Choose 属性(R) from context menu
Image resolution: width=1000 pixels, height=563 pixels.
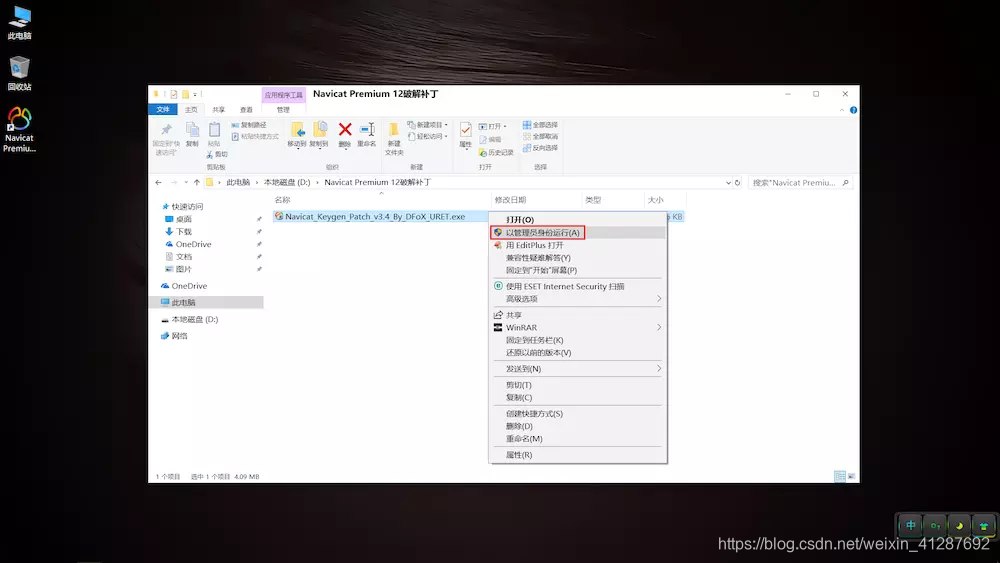tap(578, 455)
